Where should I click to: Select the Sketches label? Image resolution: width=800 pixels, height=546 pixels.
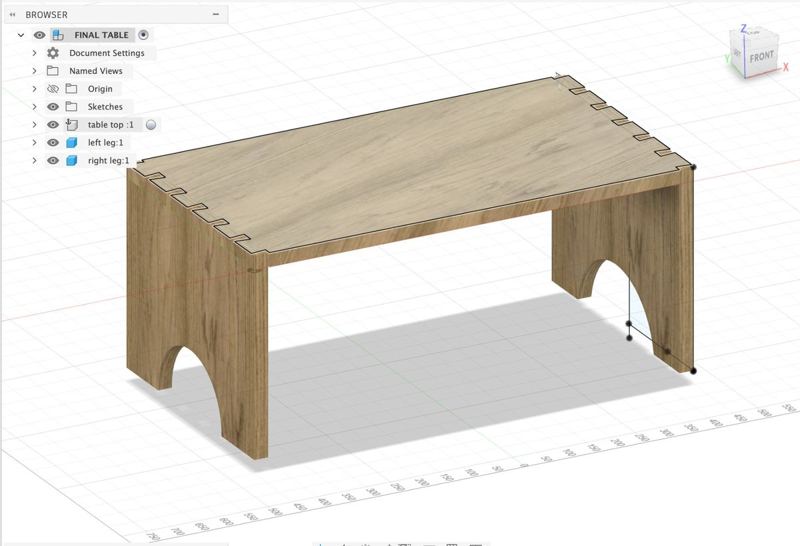(105, 107)
